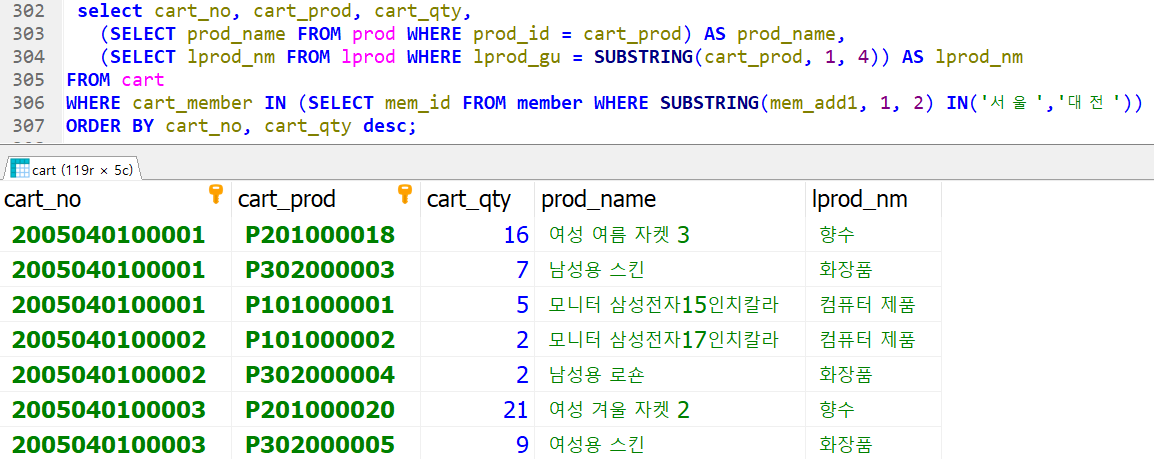Select the '남성용 스킨' cell
The image size is (1154, 459).
tap(670, 269)
